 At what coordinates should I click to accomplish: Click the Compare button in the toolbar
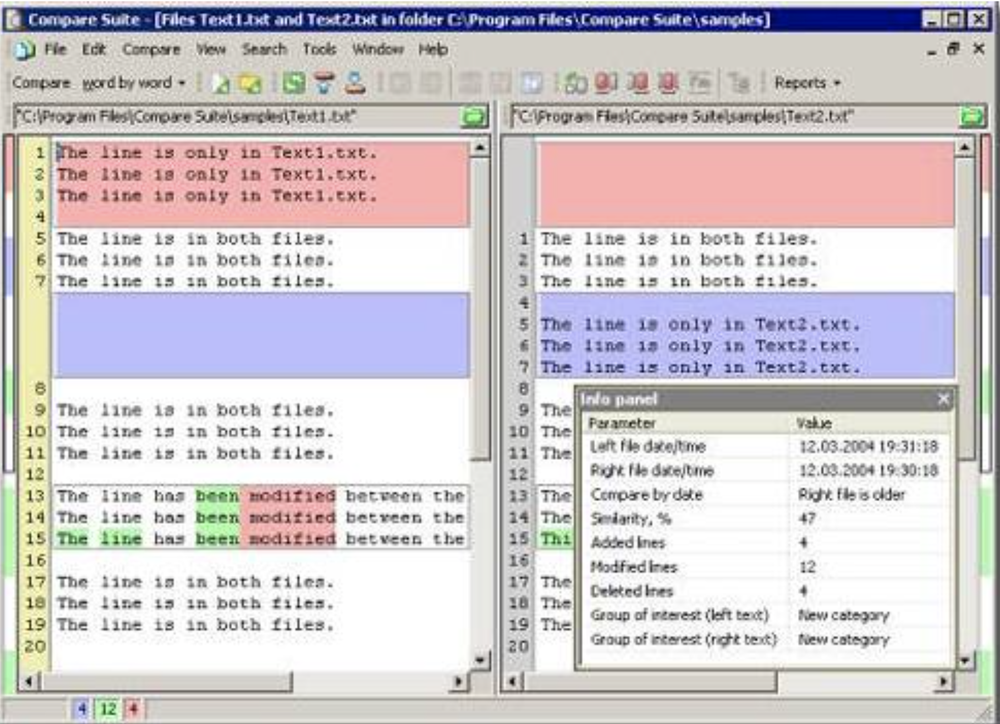[x=41, y=83]
